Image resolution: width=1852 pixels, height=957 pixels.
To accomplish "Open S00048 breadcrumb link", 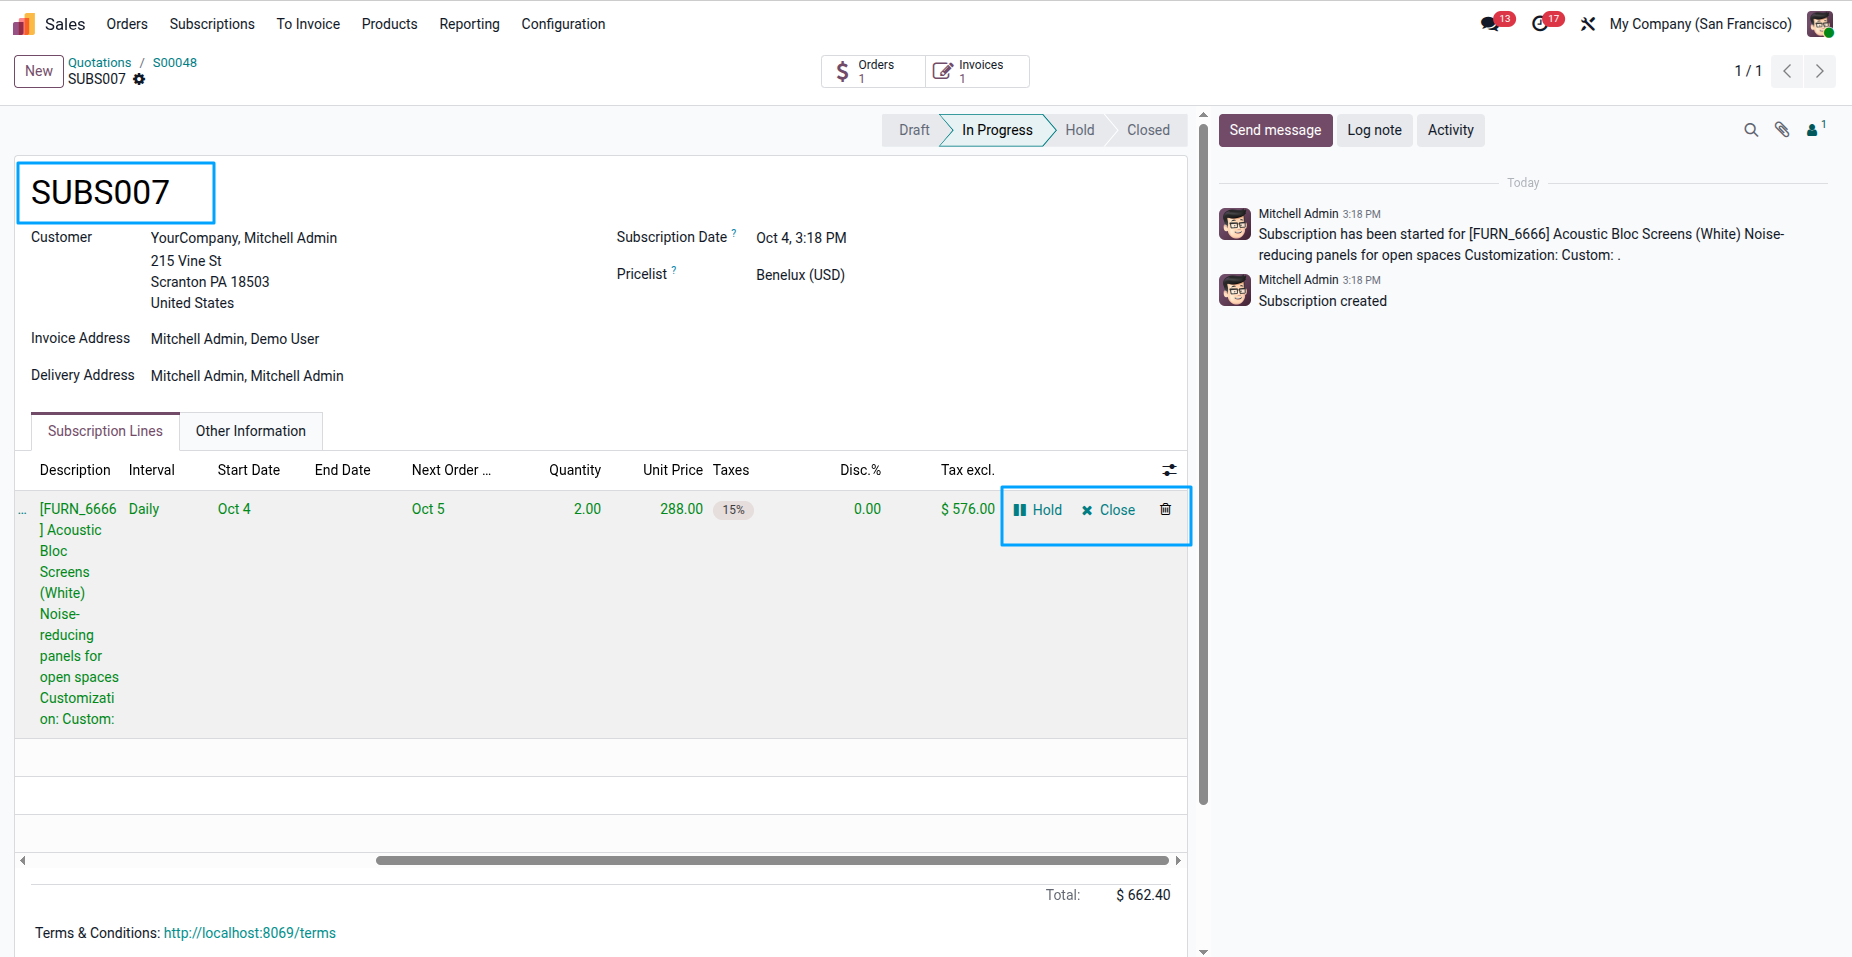I will [x=174, y=62].
